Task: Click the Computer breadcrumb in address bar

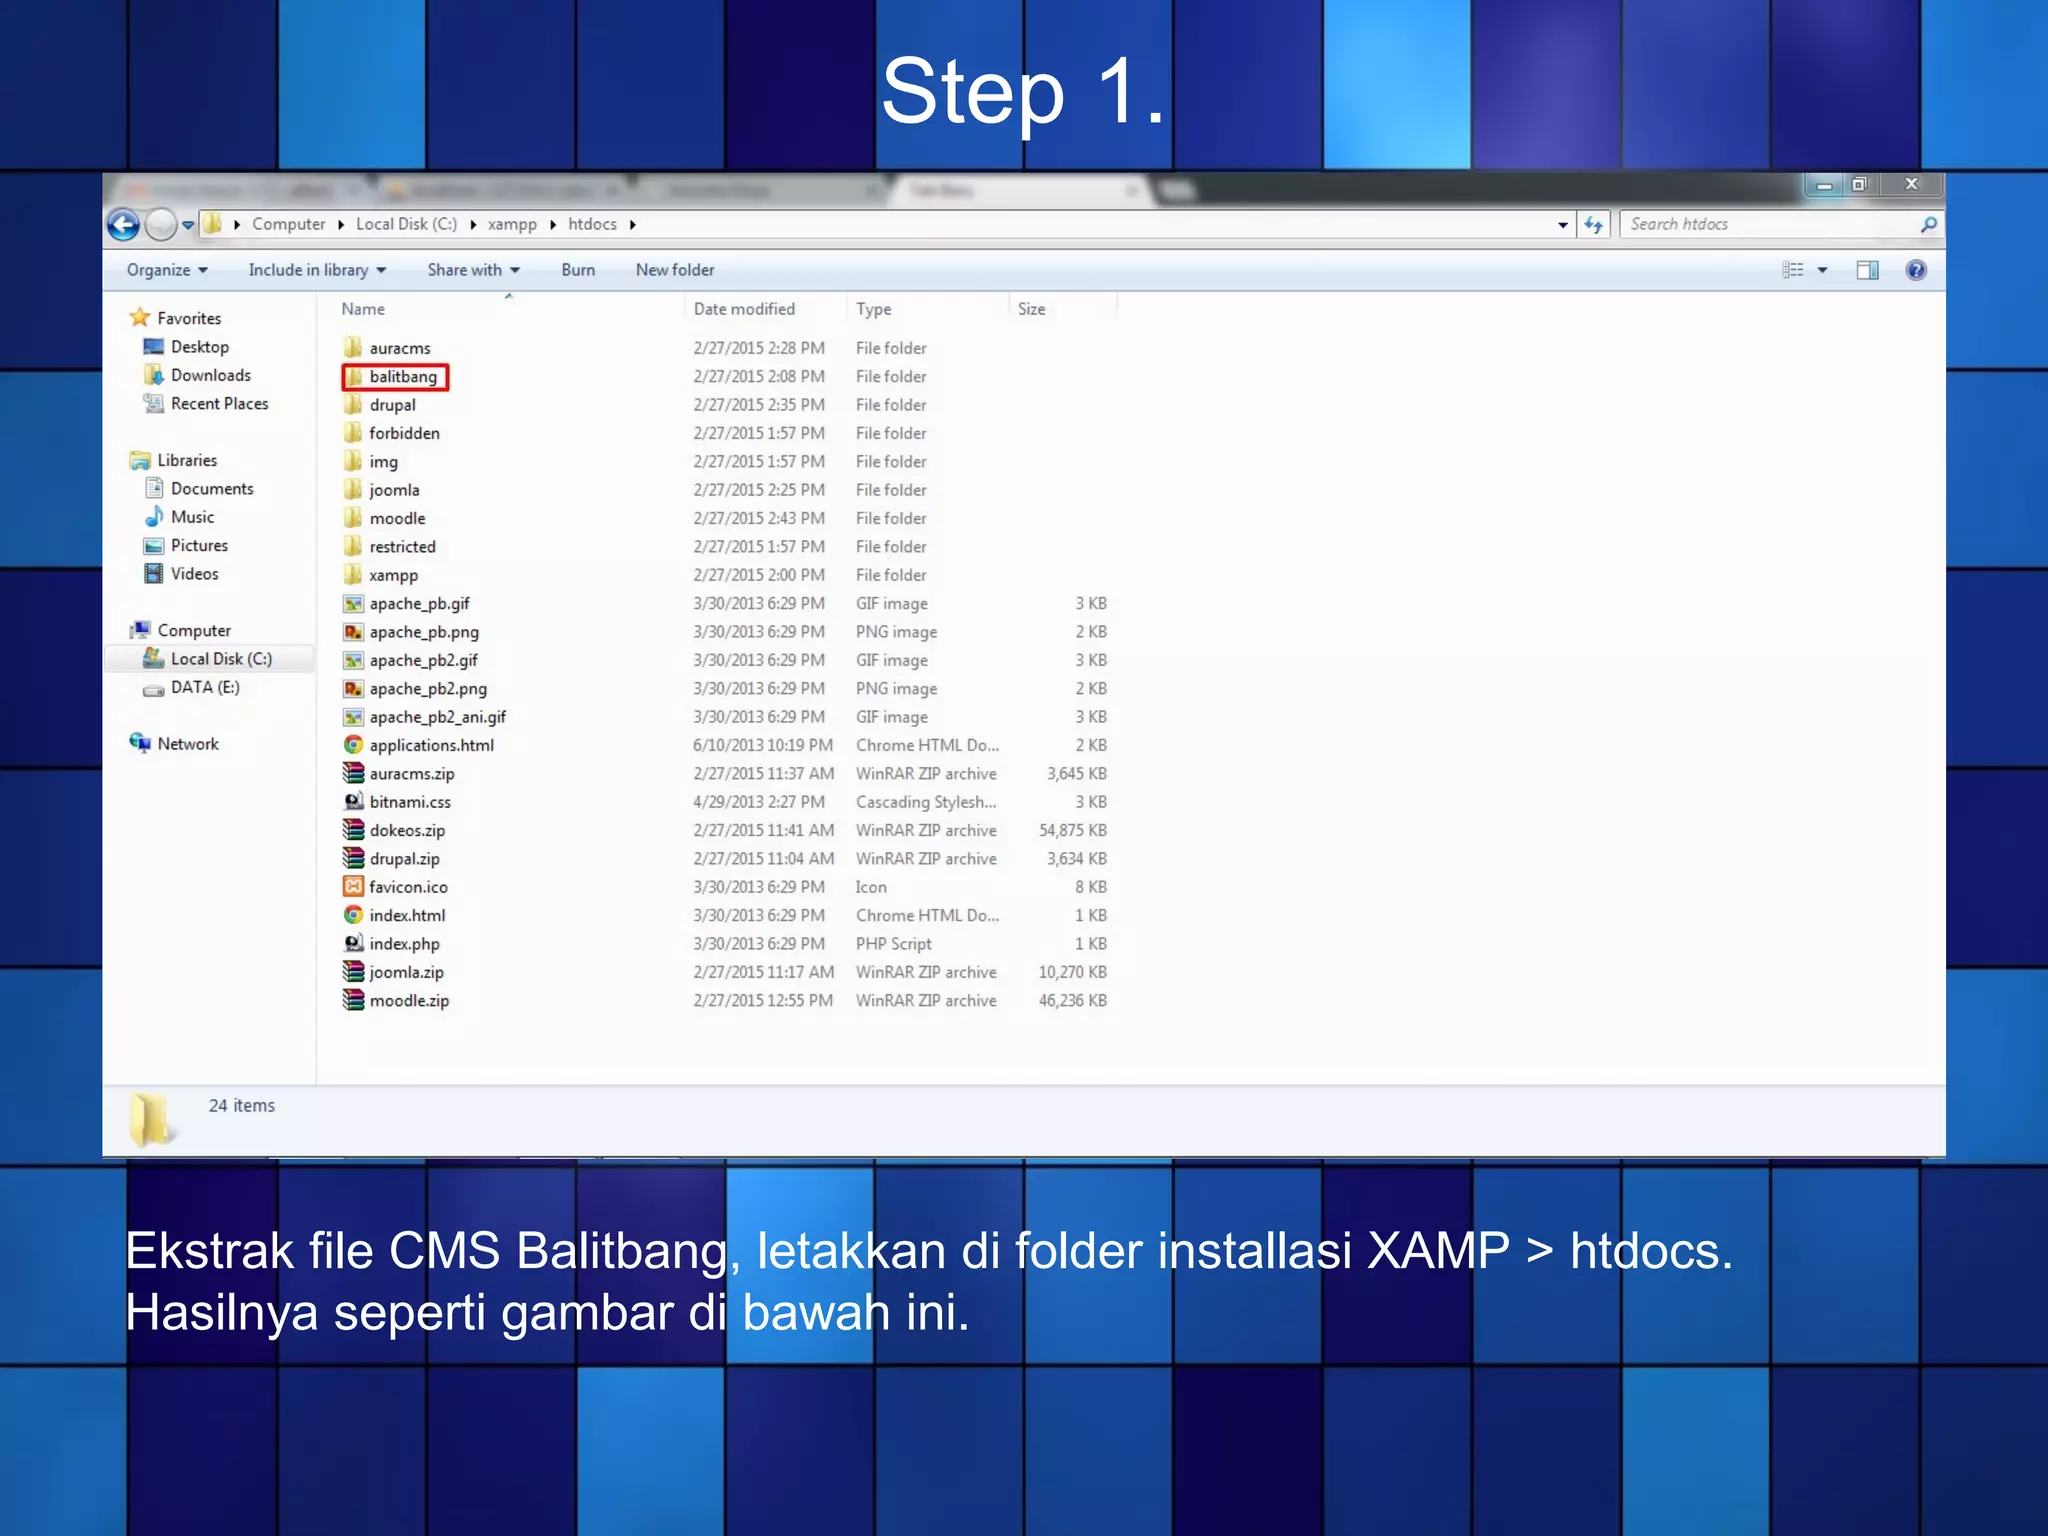Action: tap(288, 225)
